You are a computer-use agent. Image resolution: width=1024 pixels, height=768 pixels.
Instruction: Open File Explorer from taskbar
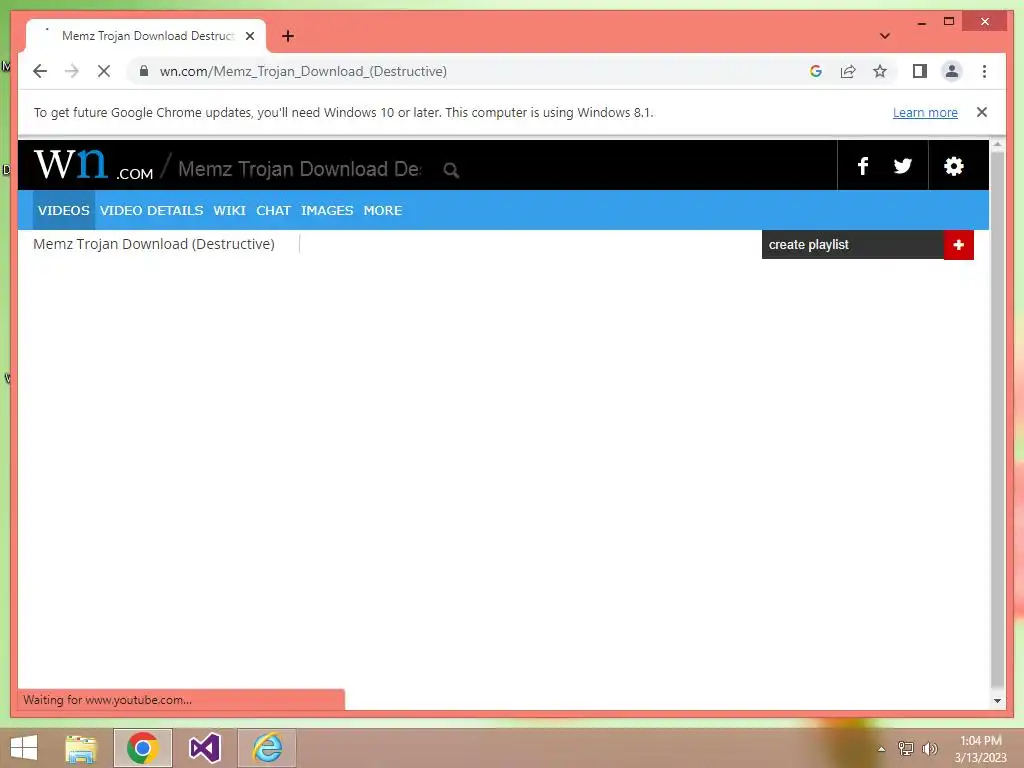(81, 748)
